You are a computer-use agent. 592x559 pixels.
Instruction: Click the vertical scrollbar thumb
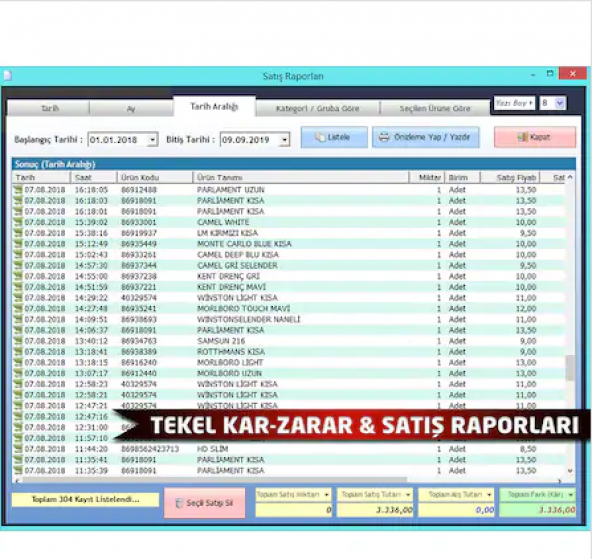570,368
